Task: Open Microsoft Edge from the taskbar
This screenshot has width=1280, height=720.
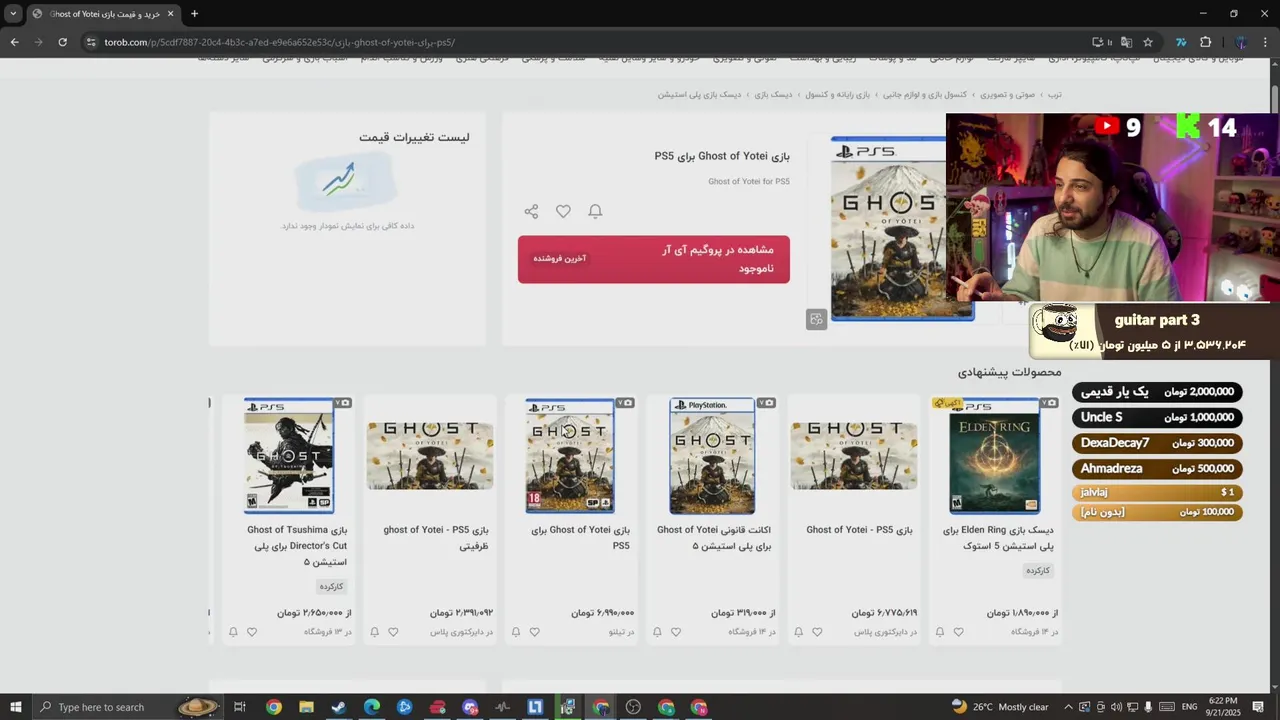Action: coord(372,707)
